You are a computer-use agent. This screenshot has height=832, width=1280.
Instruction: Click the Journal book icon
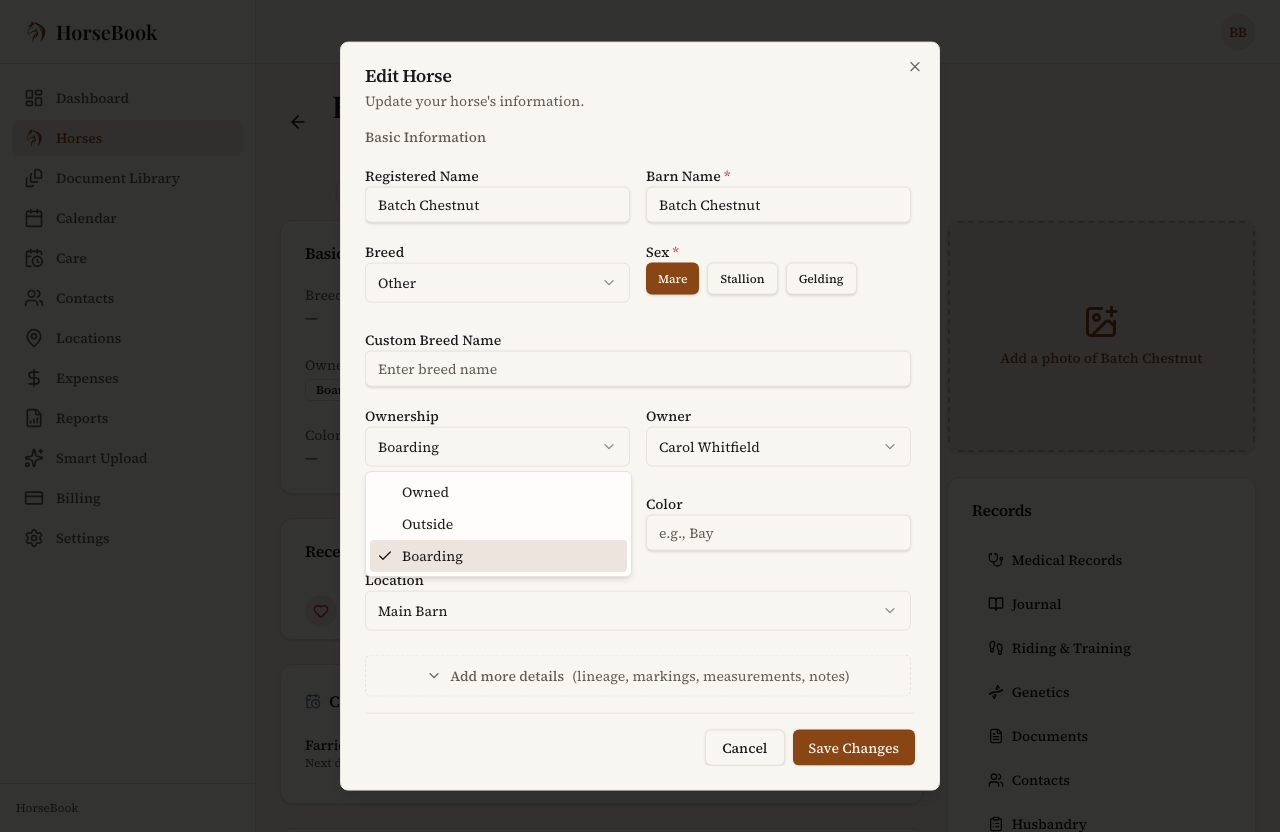click(996, 604)
